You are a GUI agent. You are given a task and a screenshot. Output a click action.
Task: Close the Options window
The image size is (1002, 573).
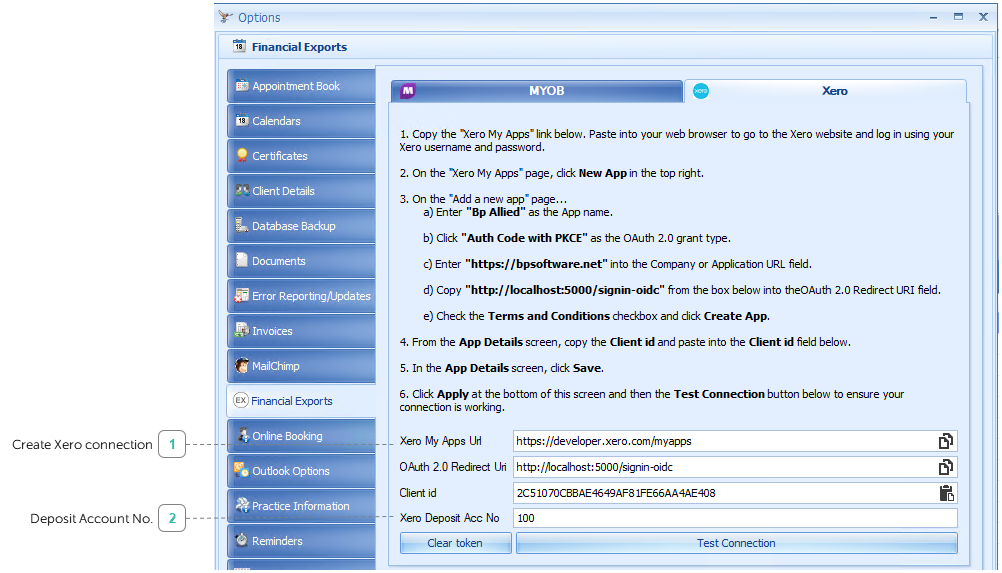(983, 17)
